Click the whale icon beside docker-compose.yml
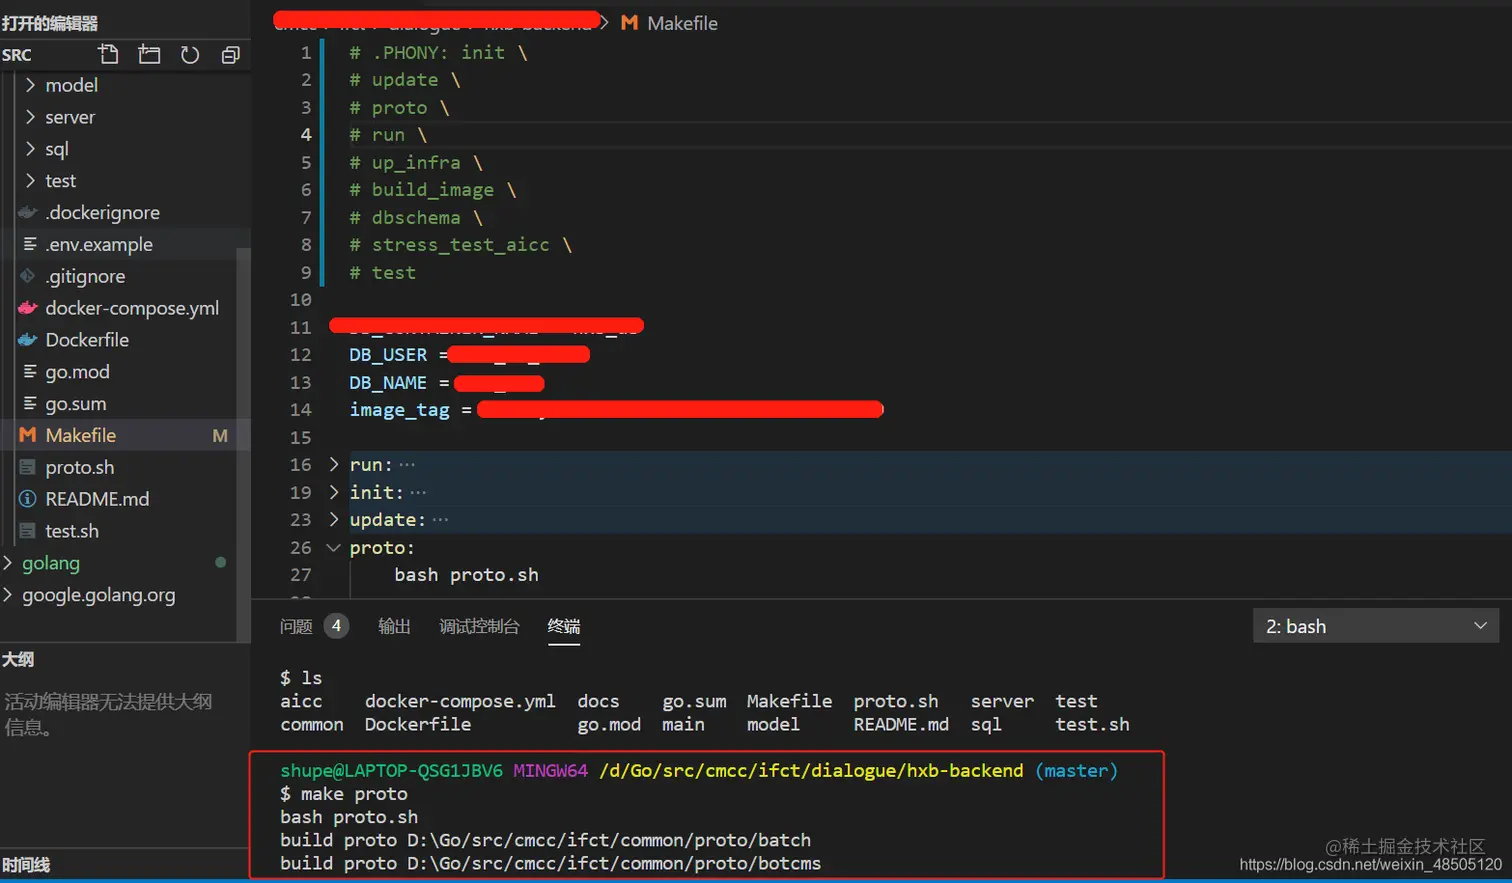Viewport: 1512px width, 883px height. click(x=28, y=308)
